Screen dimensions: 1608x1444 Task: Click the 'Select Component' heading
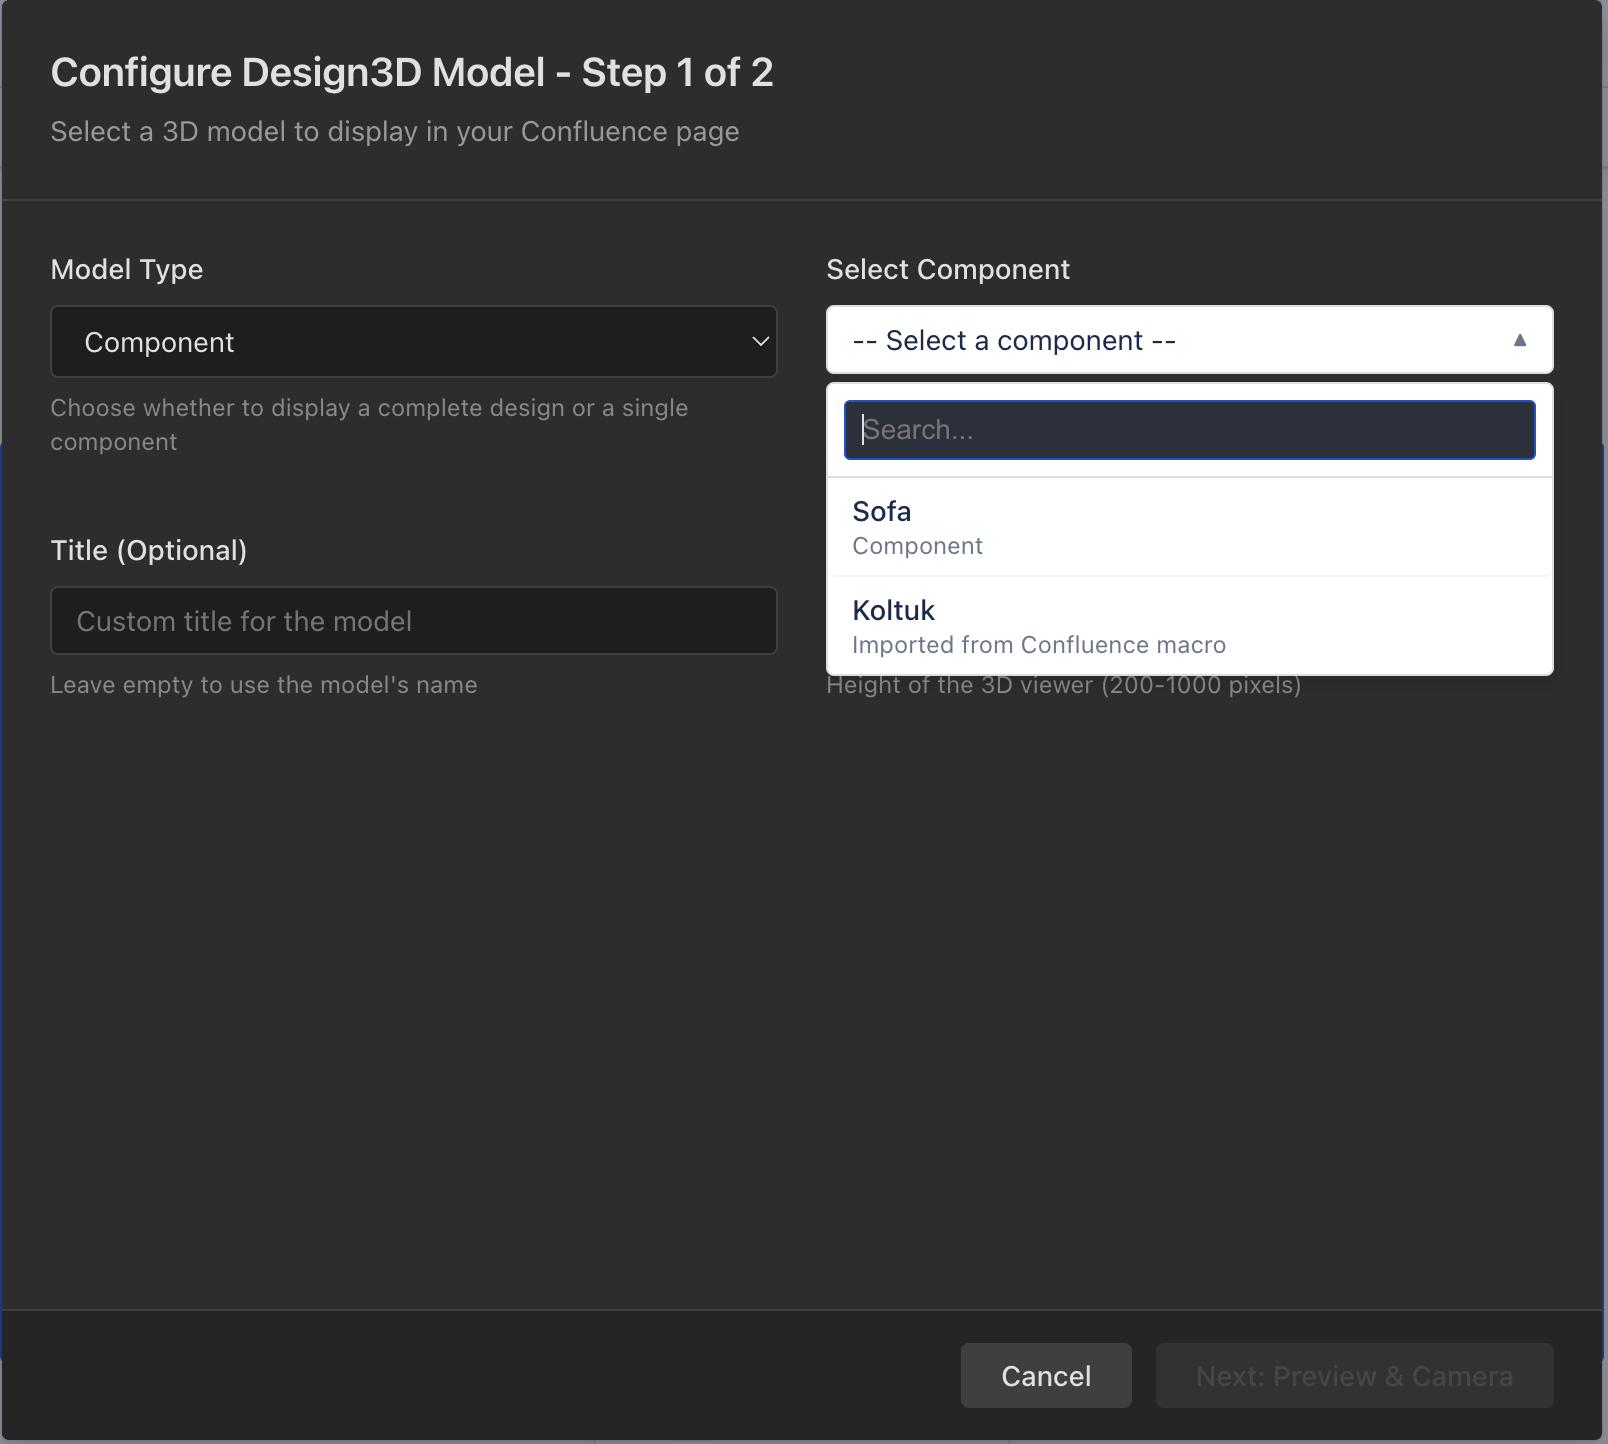coord(947,268)
